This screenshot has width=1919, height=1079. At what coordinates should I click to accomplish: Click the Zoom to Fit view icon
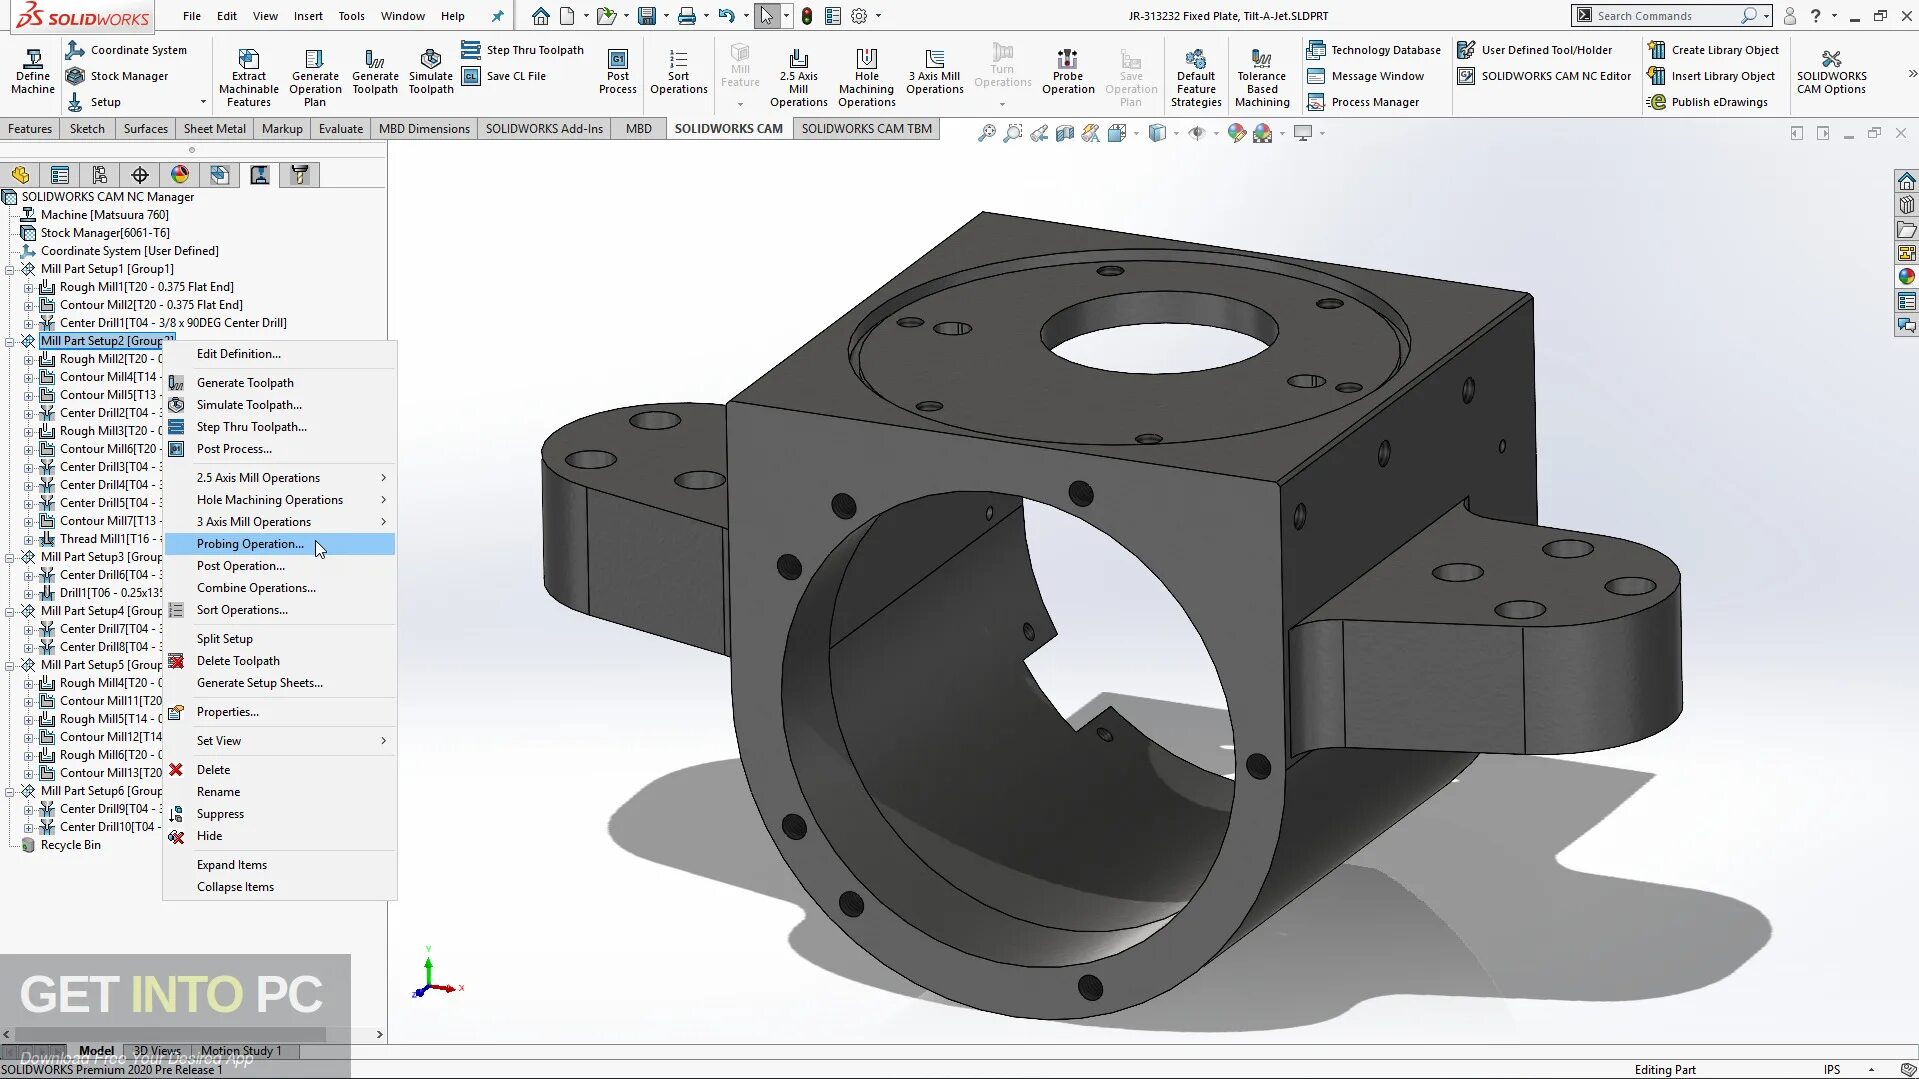pos(986,133)
